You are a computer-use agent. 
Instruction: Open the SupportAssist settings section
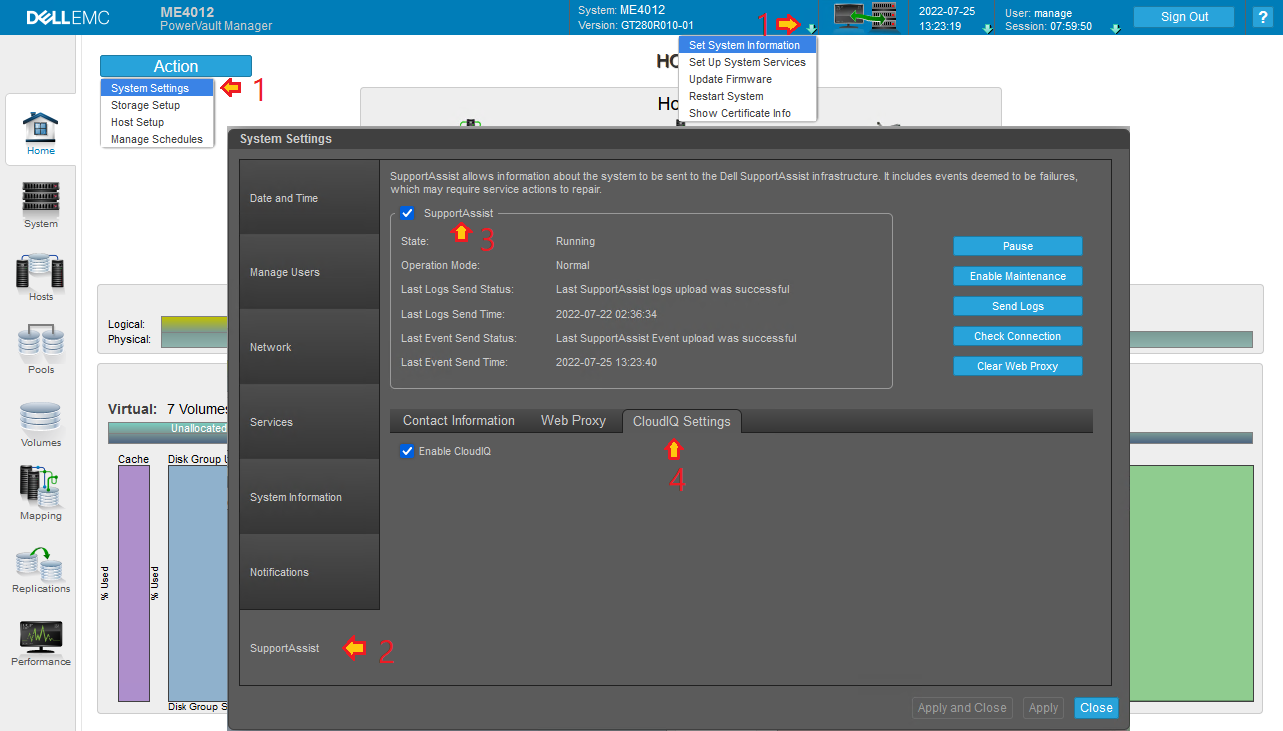284,647
